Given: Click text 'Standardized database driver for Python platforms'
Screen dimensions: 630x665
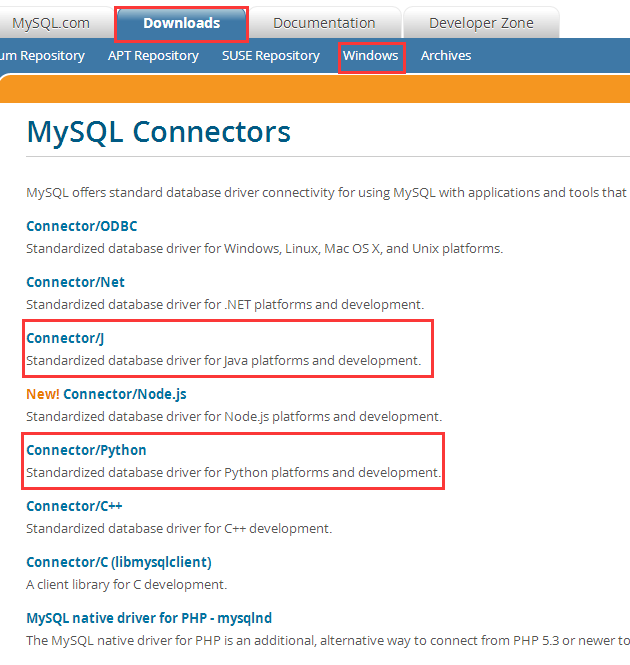Looking at the screenshot, I should (x=176, y=472).
